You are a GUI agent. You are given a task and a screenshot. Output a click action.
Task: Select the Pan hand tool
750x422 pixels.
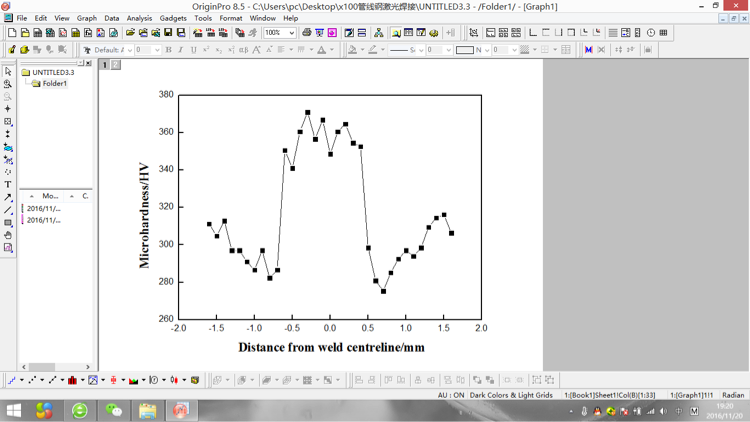tap(8, 235)
